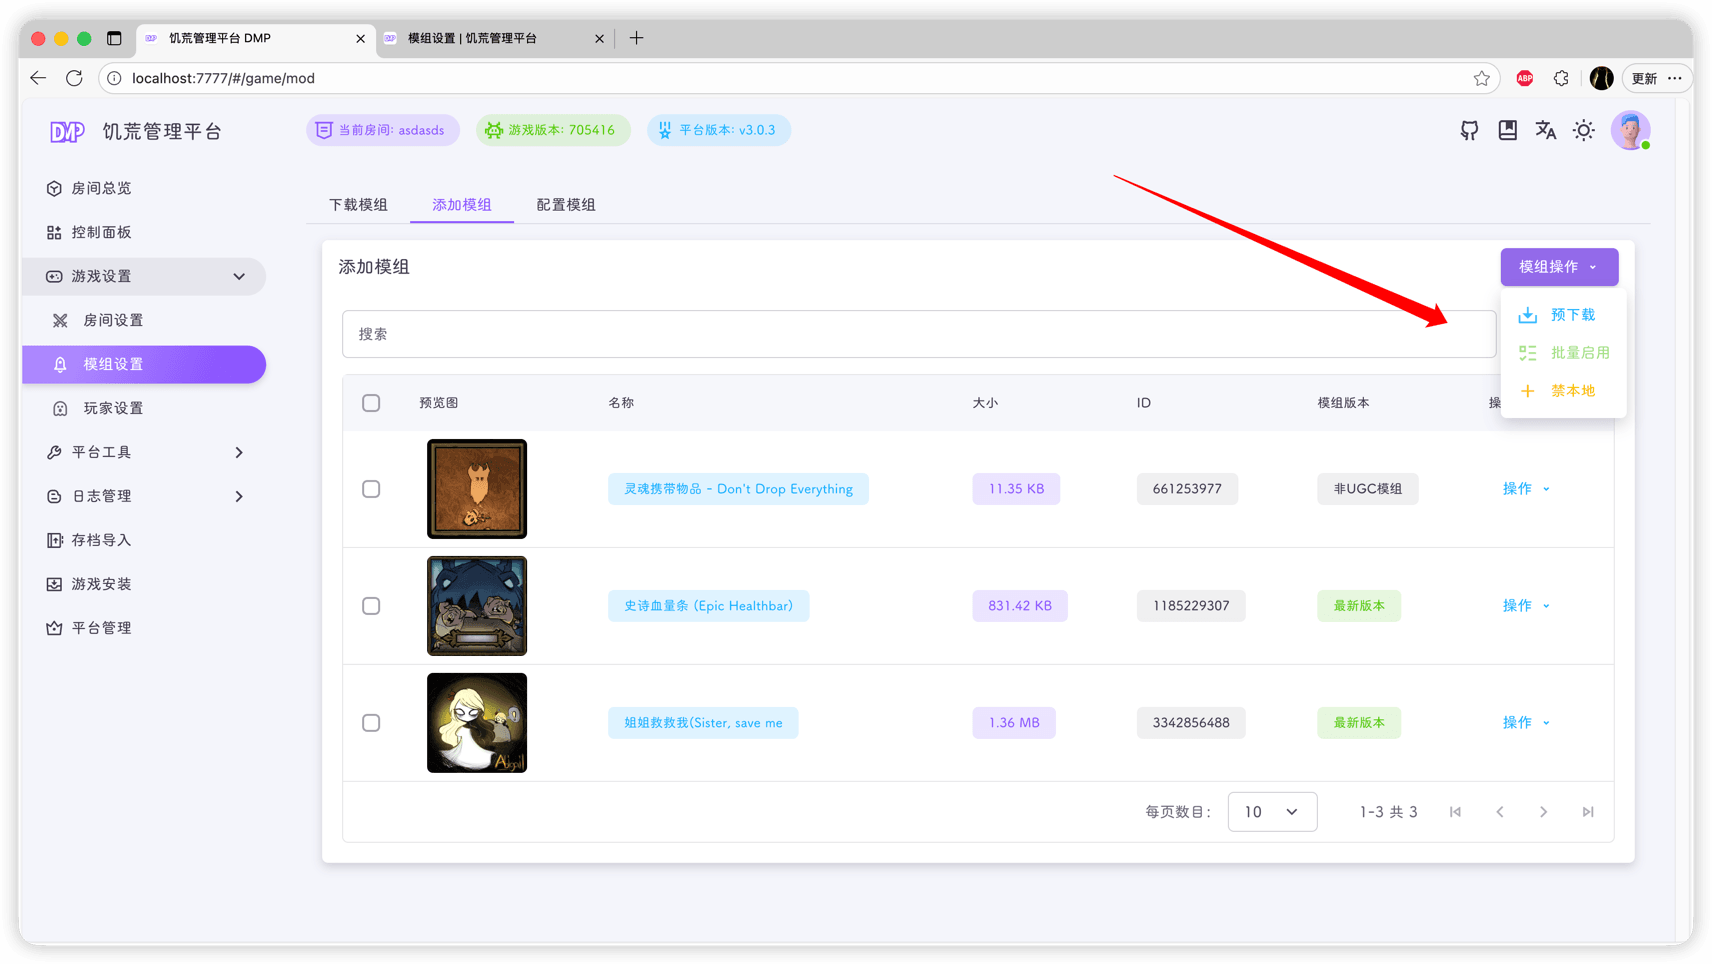This screenshot has width=1712, height=964.
Task: Click the Epic Healthbar preview thumbnail
Action: 477,606
